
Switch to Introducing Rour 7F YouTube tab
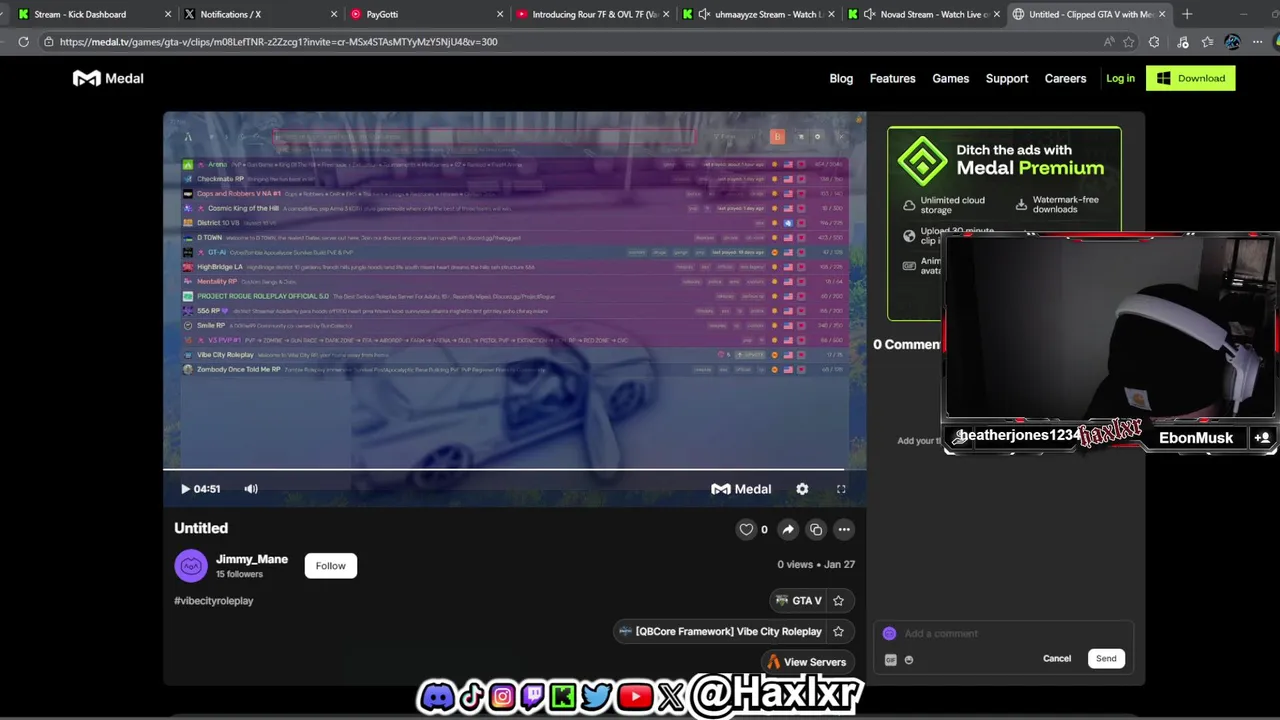point(590,14)
